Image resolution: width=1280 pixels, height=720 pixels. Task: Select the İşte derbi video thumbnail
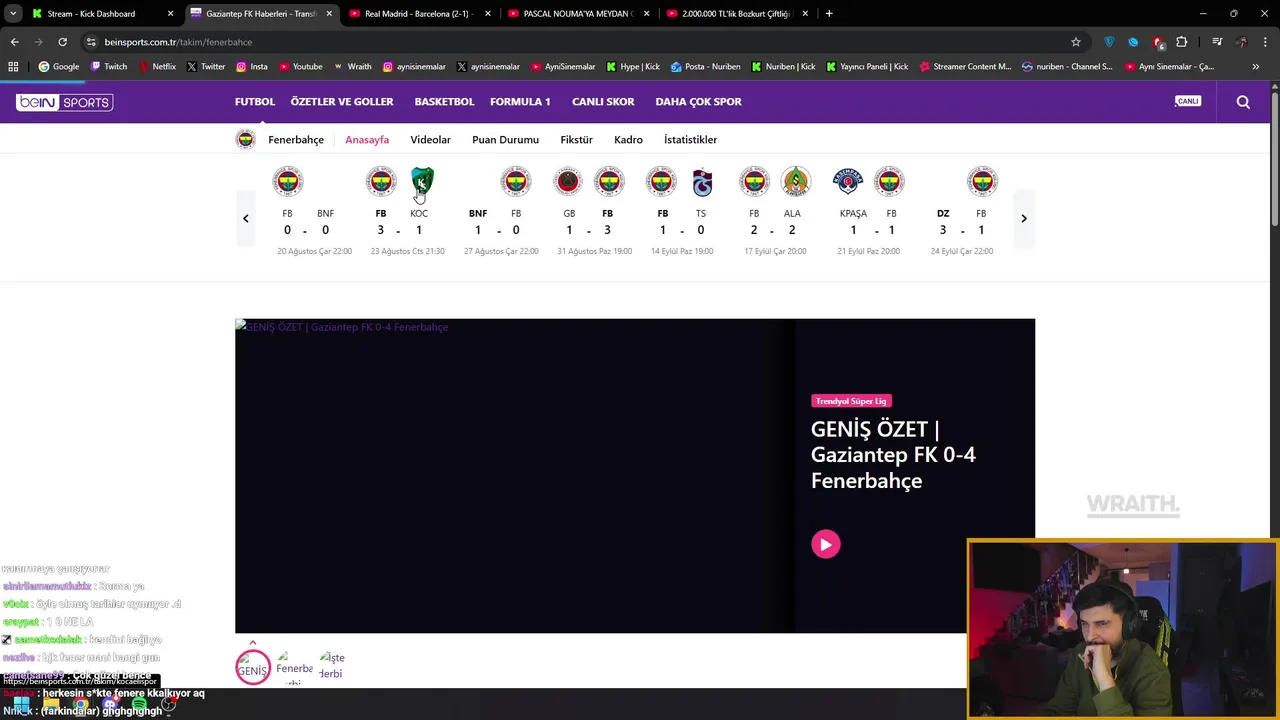pos(331,666)
